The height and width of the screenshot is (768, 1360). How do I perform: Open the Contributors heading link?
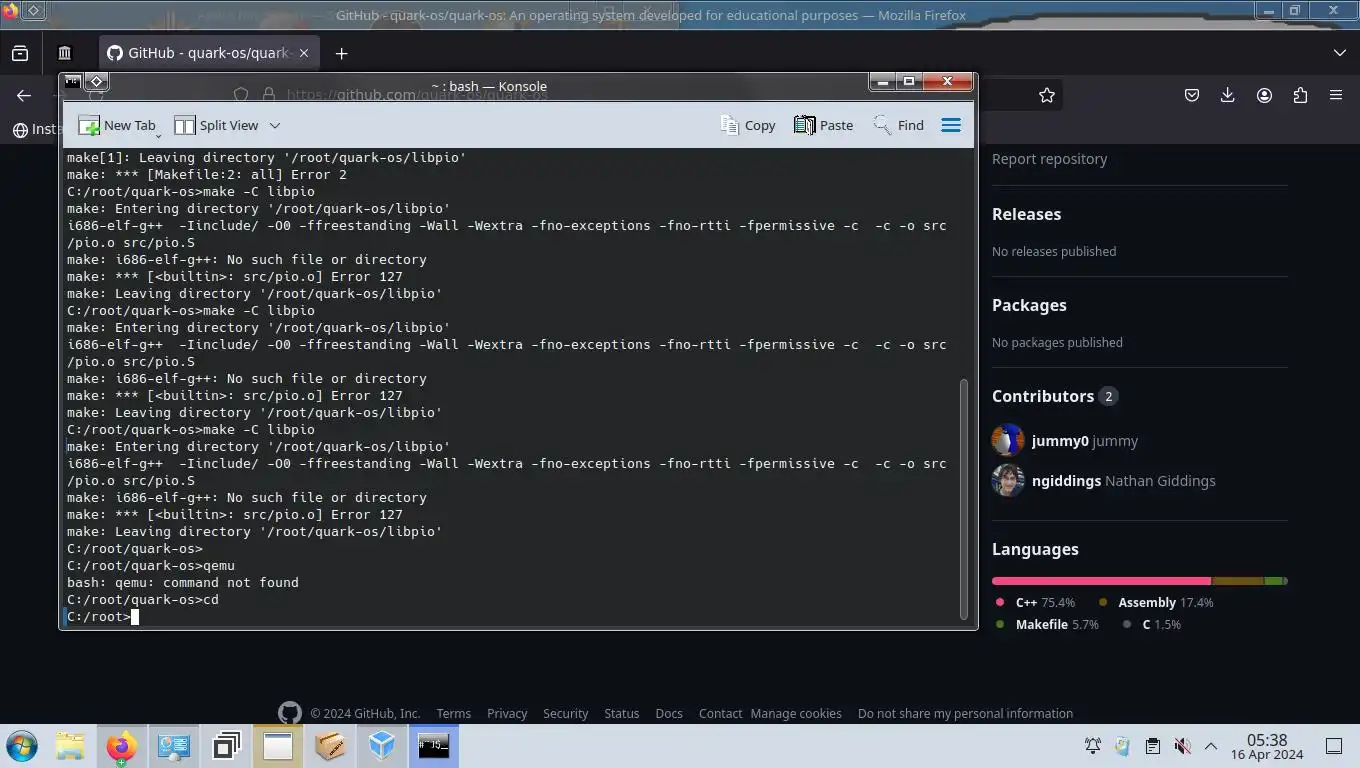pyautogui.click(x=1054, y=396)
